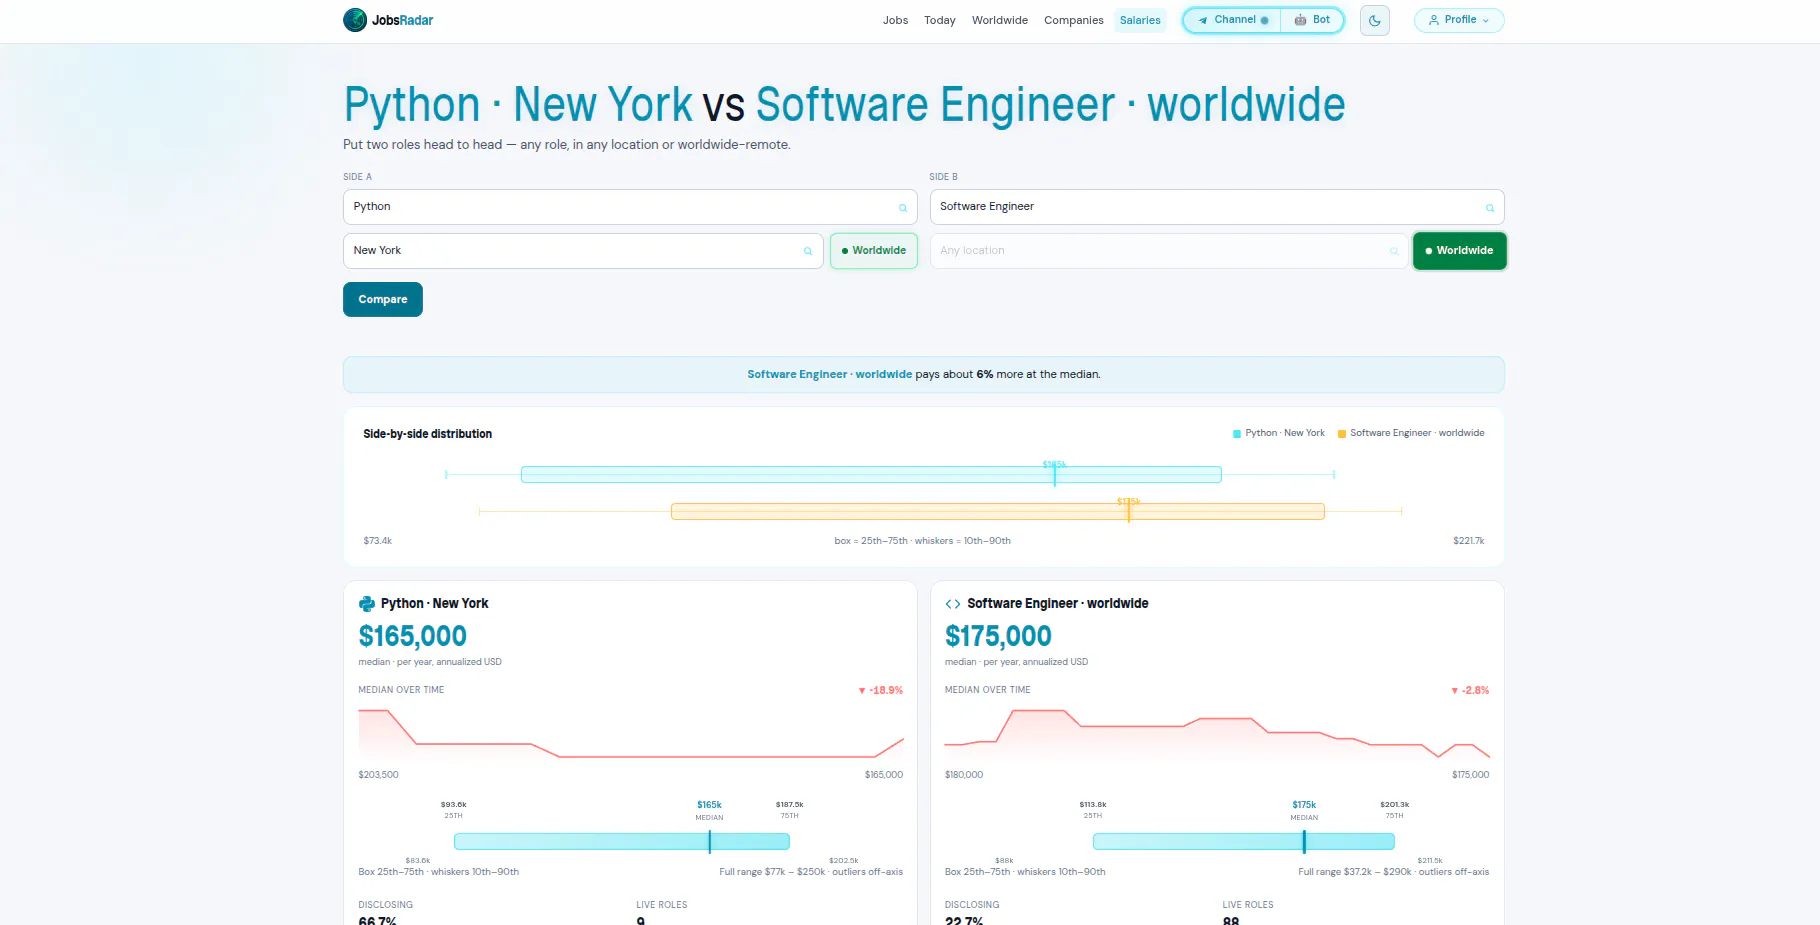Click the orange Software Engineer distribution box

998,511
